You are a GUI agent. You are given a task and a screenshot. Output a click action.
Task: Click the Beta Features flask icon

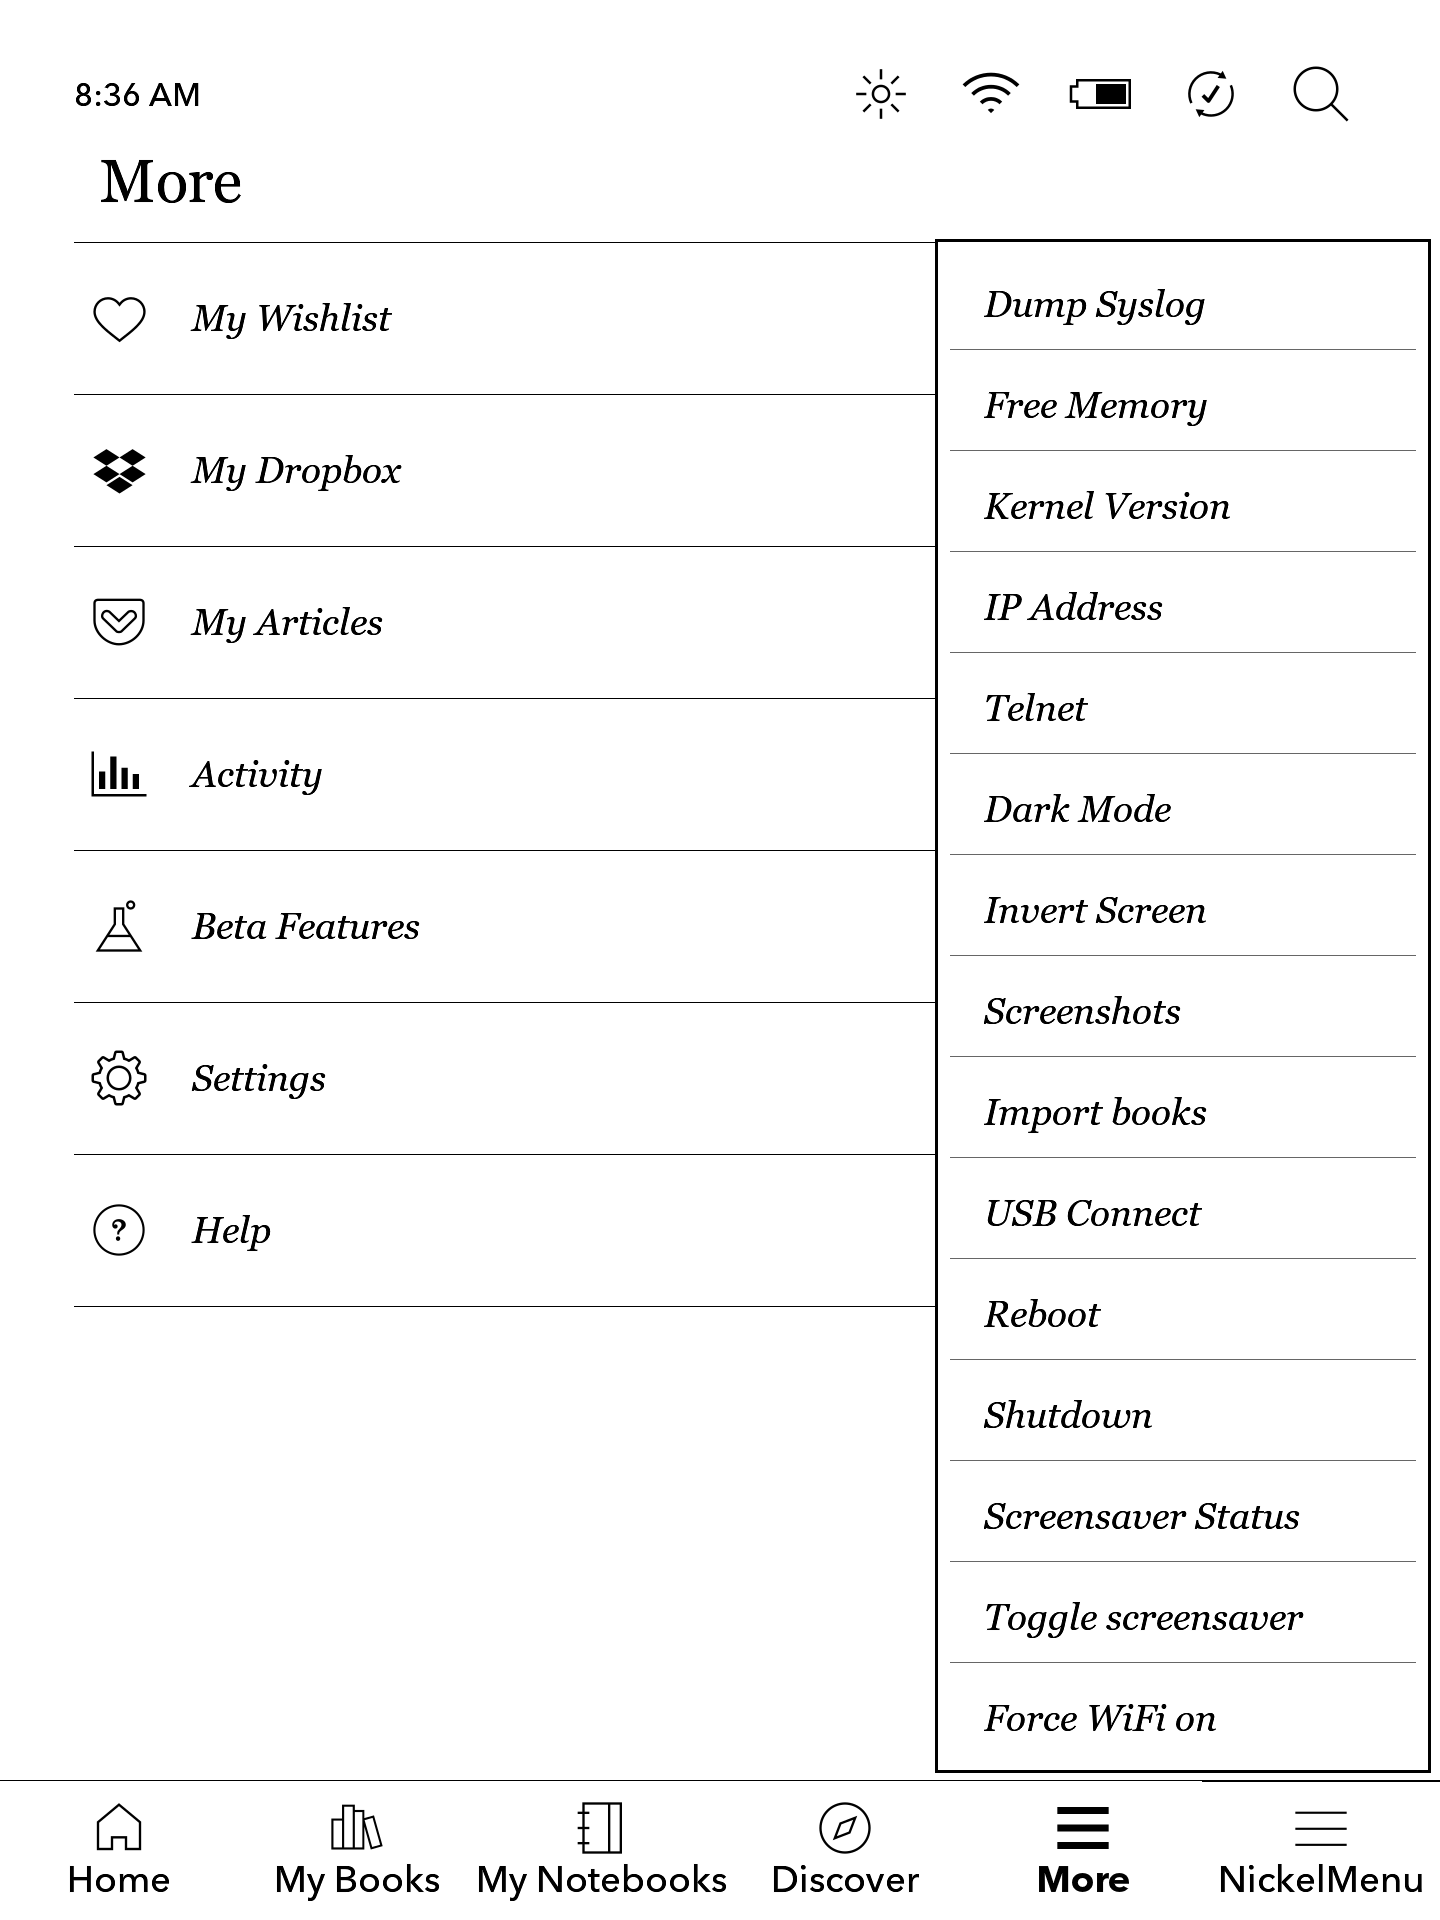pyautogui.click(x=119, y=926)
